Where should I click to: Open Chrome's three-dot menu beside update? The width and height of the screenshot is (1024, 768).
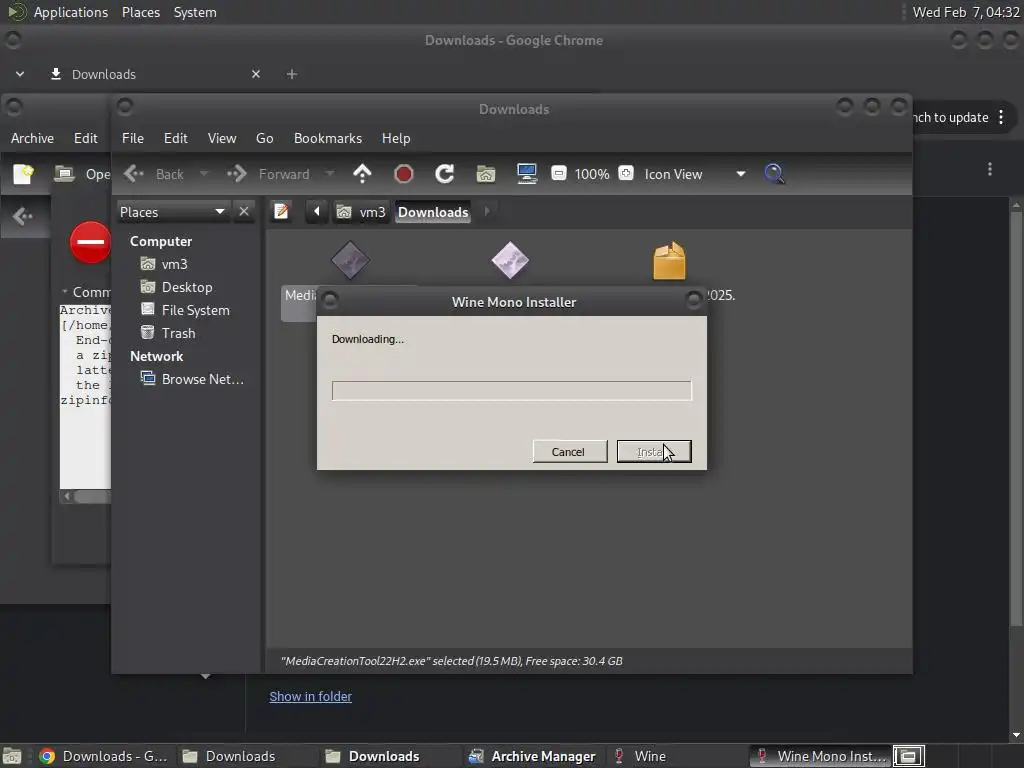pos(1001,118)
